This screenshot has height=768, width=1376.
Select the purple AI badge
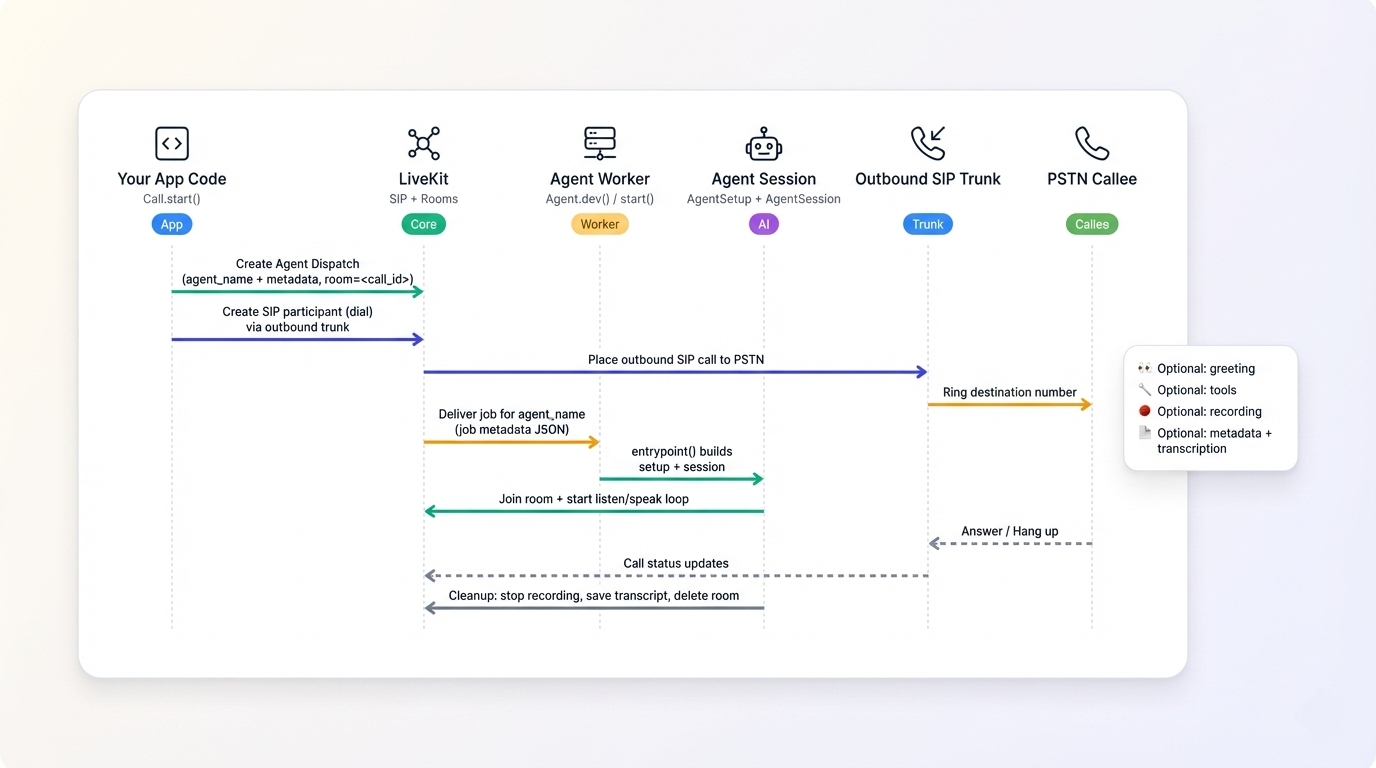764,224
